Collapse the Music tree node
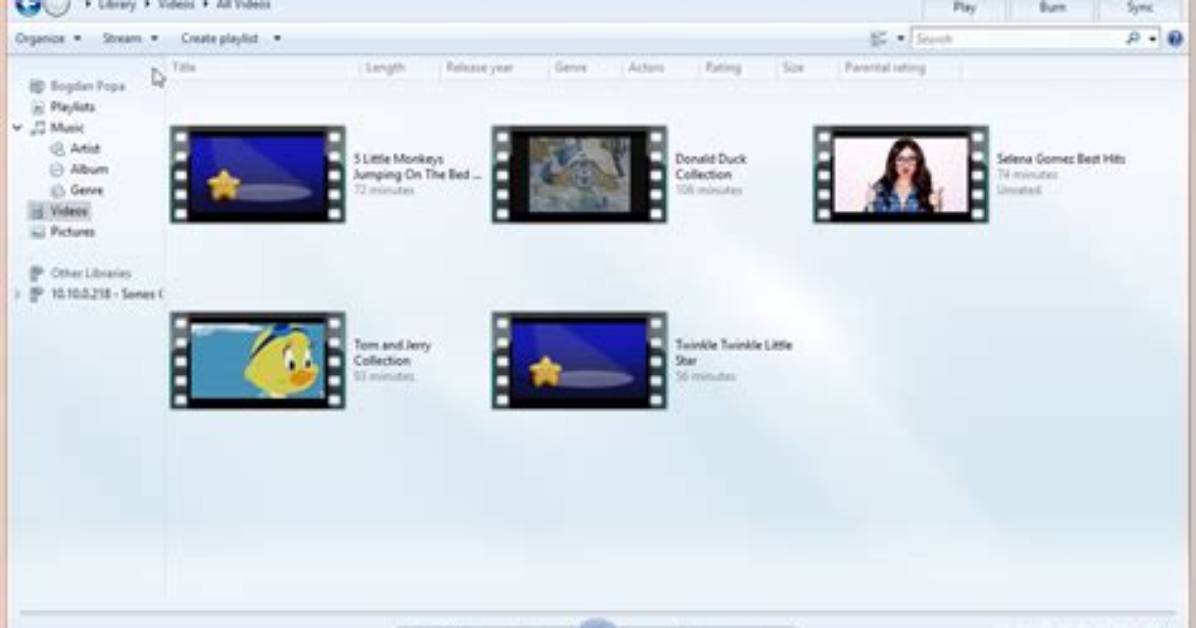Viewport: 1196px width, 628px height. pyautogui.click(x=17, y=128)
